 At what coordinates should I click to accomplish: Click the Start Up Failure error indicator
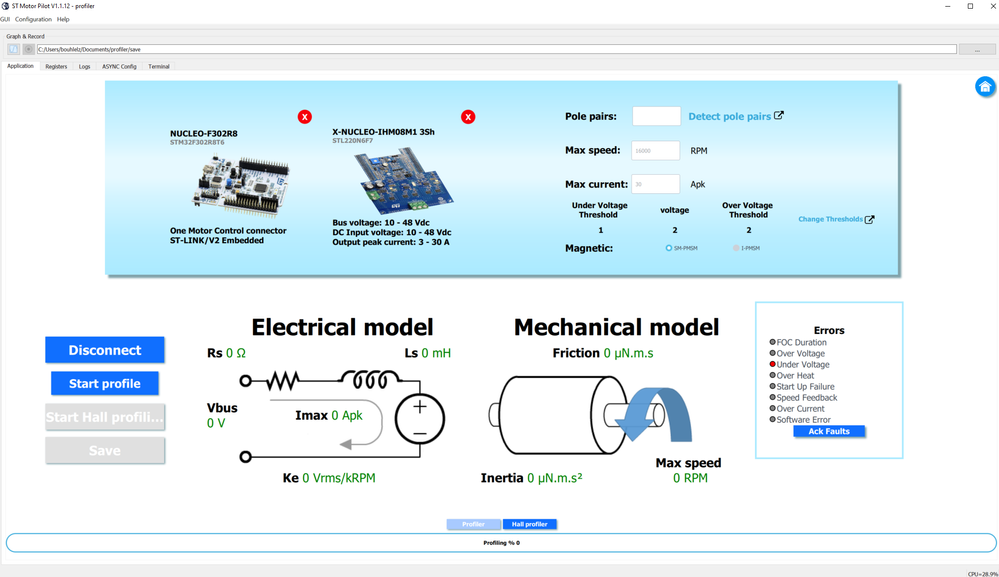(772, 386)
